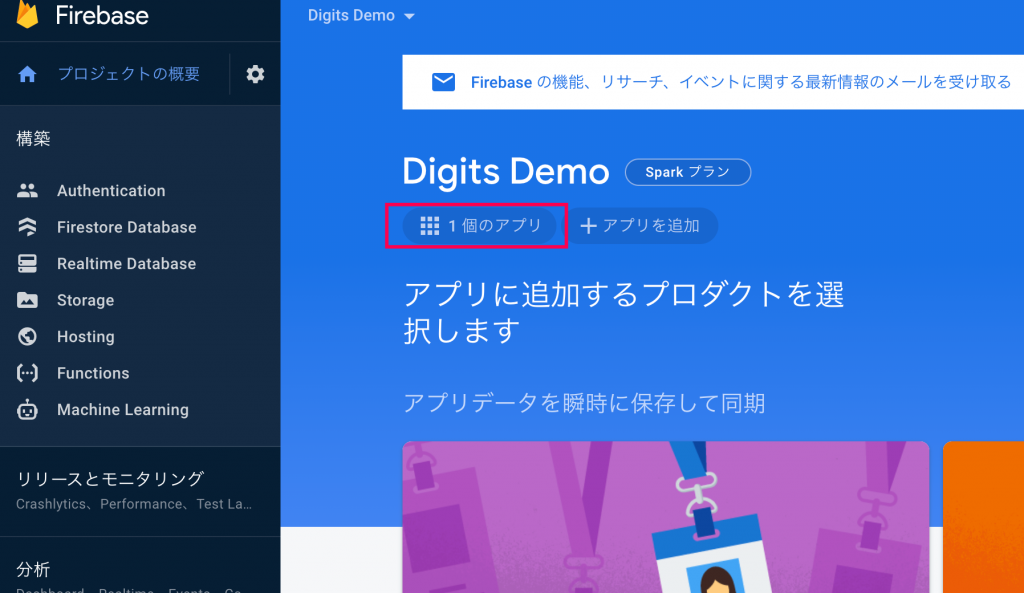The image size is (1024, 593).
Task: Open the orange product card
Action: [984, 517]
